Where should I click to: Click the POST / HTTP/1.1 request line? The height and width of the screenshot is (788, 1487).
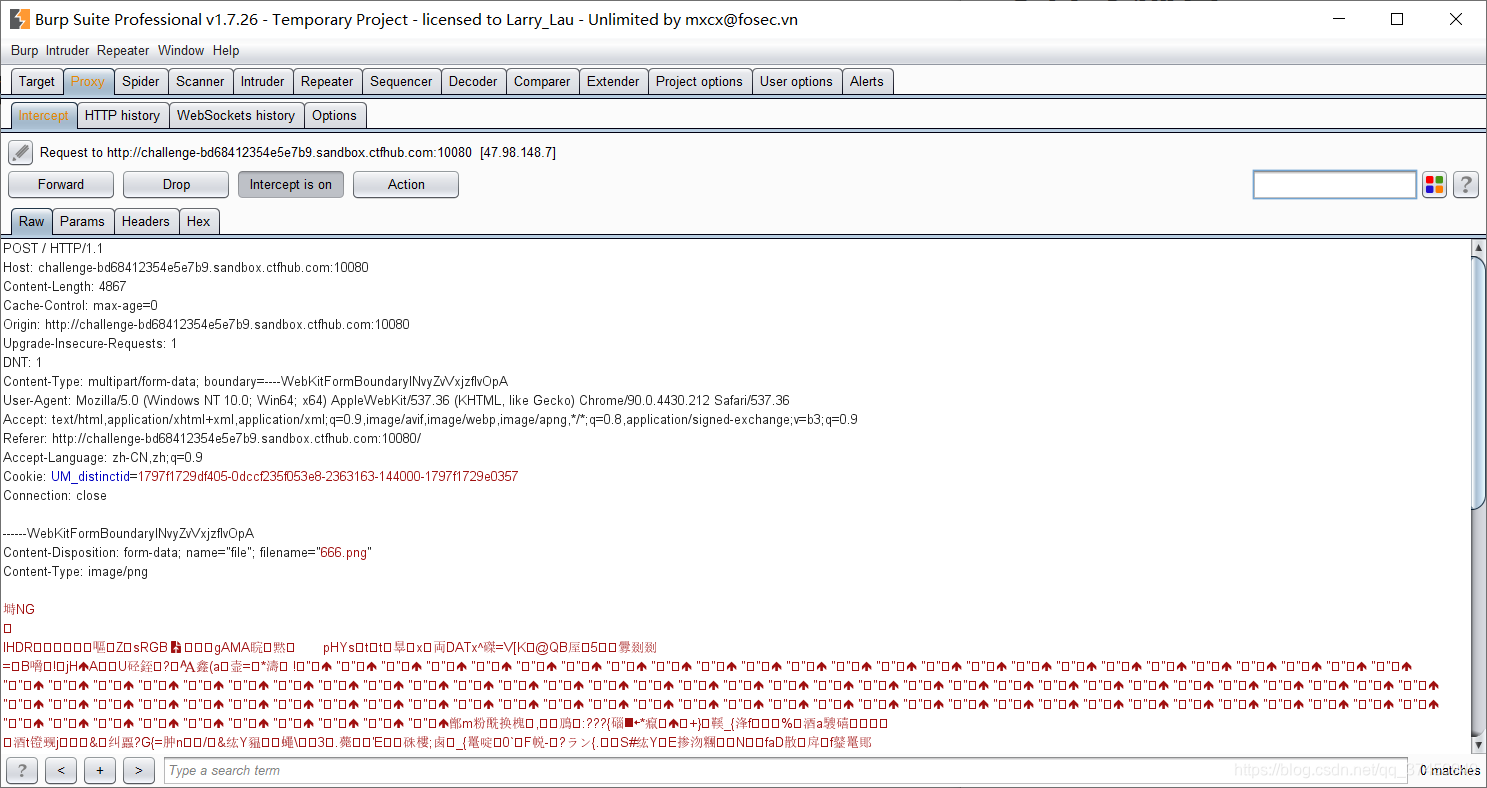click(53, 248)
